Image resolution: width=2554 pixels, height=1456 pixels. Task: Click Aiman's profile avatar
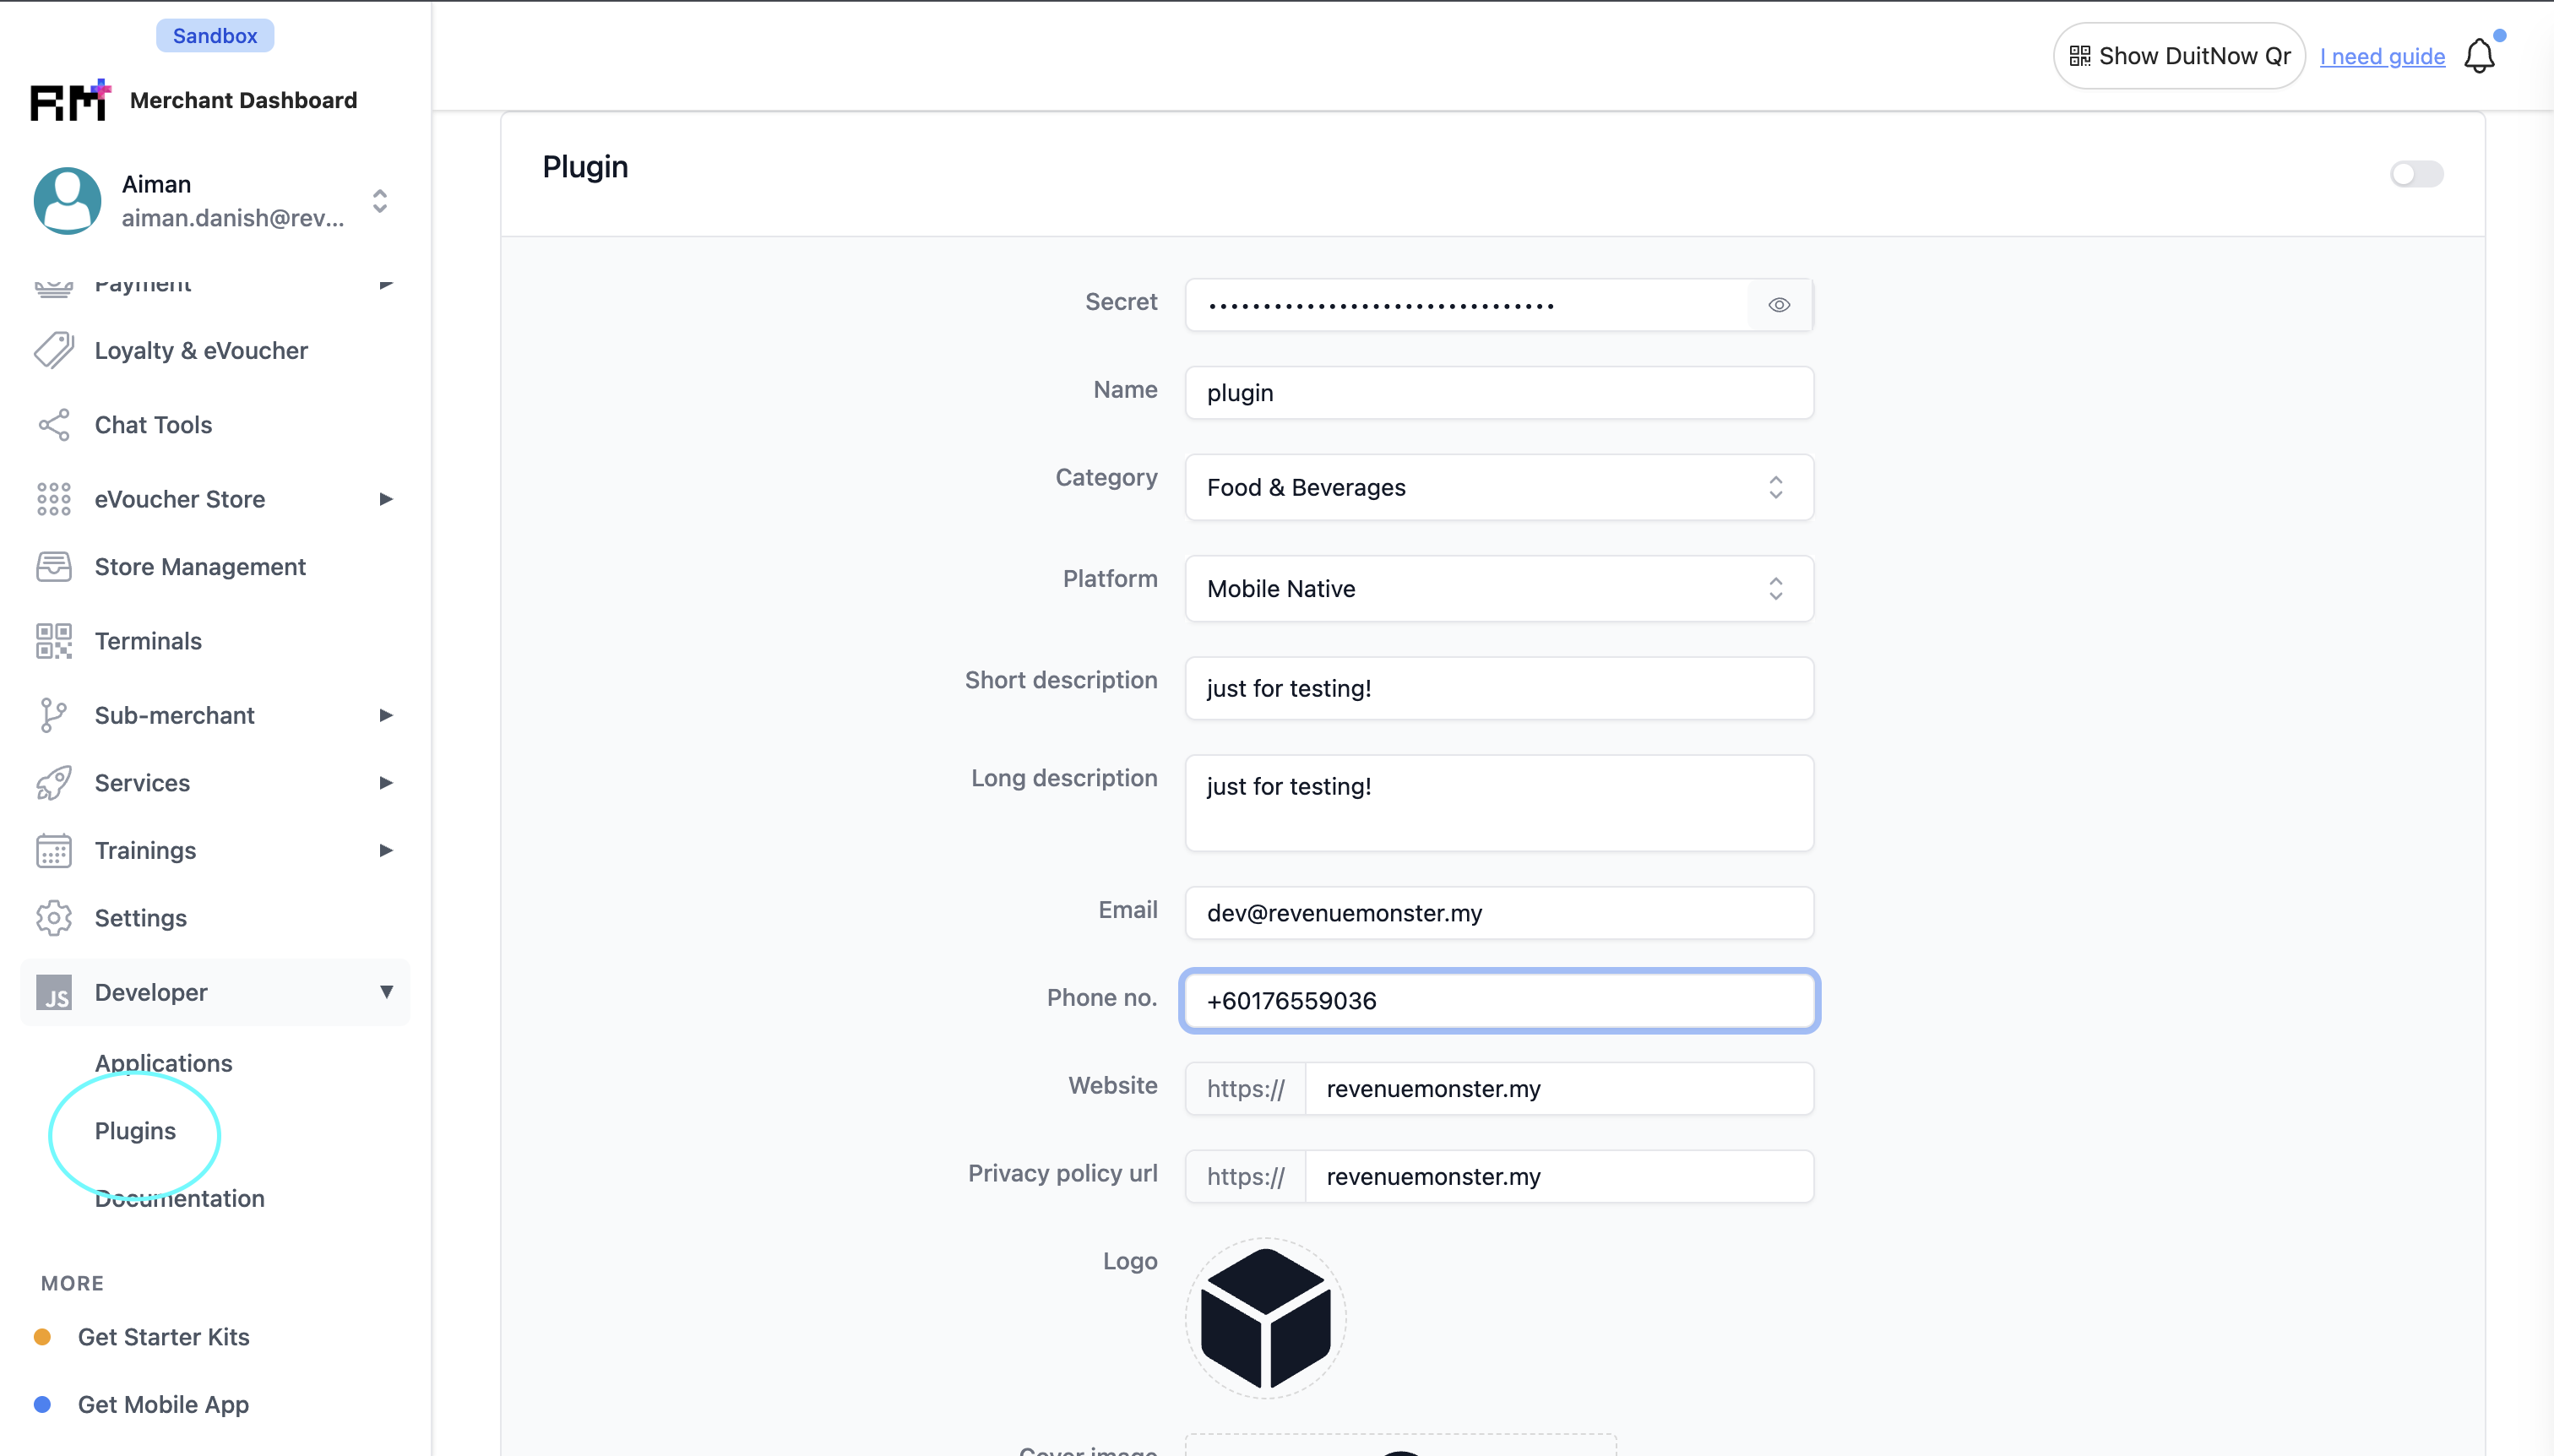67,200
